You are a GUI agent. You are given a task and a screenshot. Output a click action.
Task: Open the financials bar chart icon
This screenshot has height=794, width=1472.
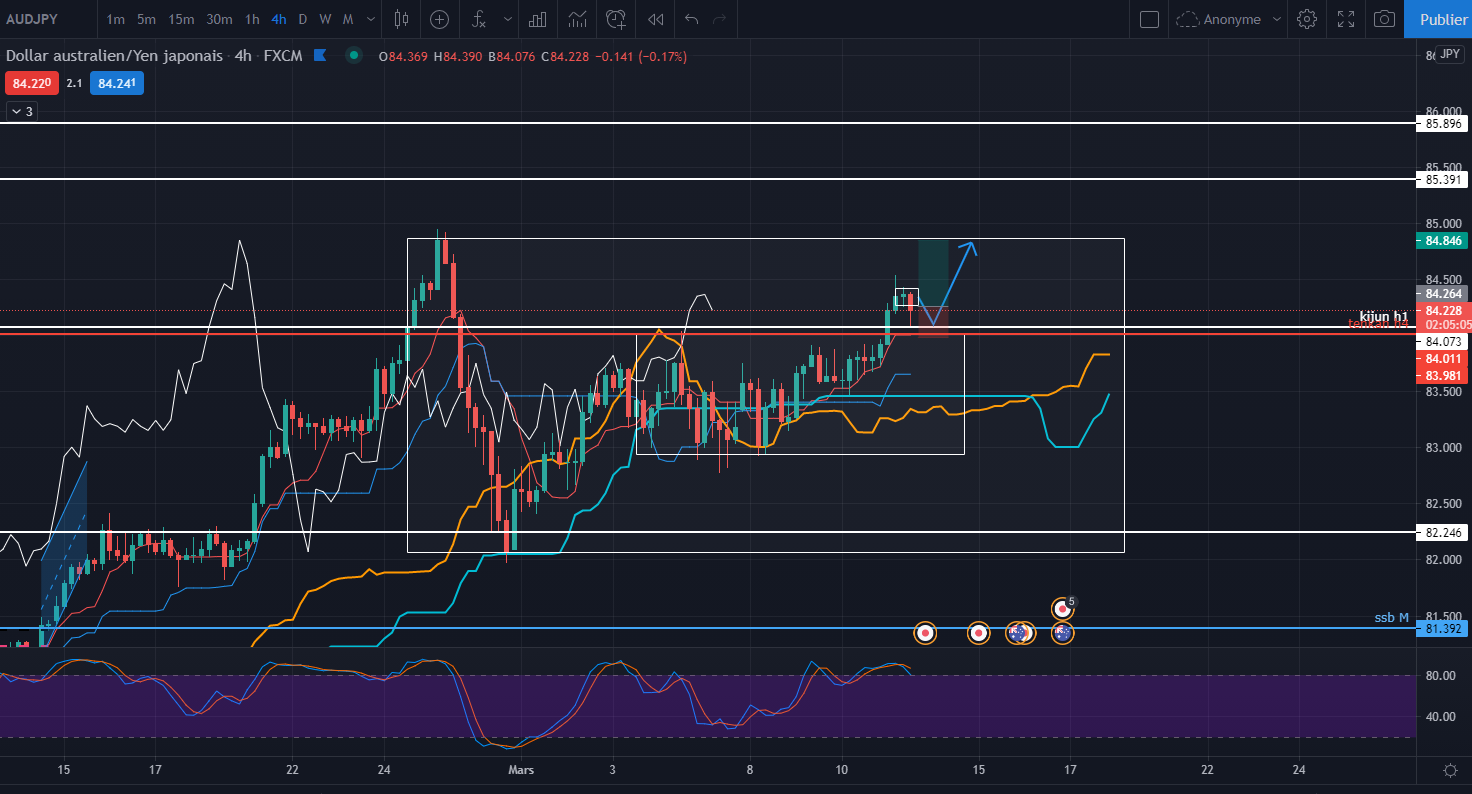pyautogui.click(x=538, y=19)
